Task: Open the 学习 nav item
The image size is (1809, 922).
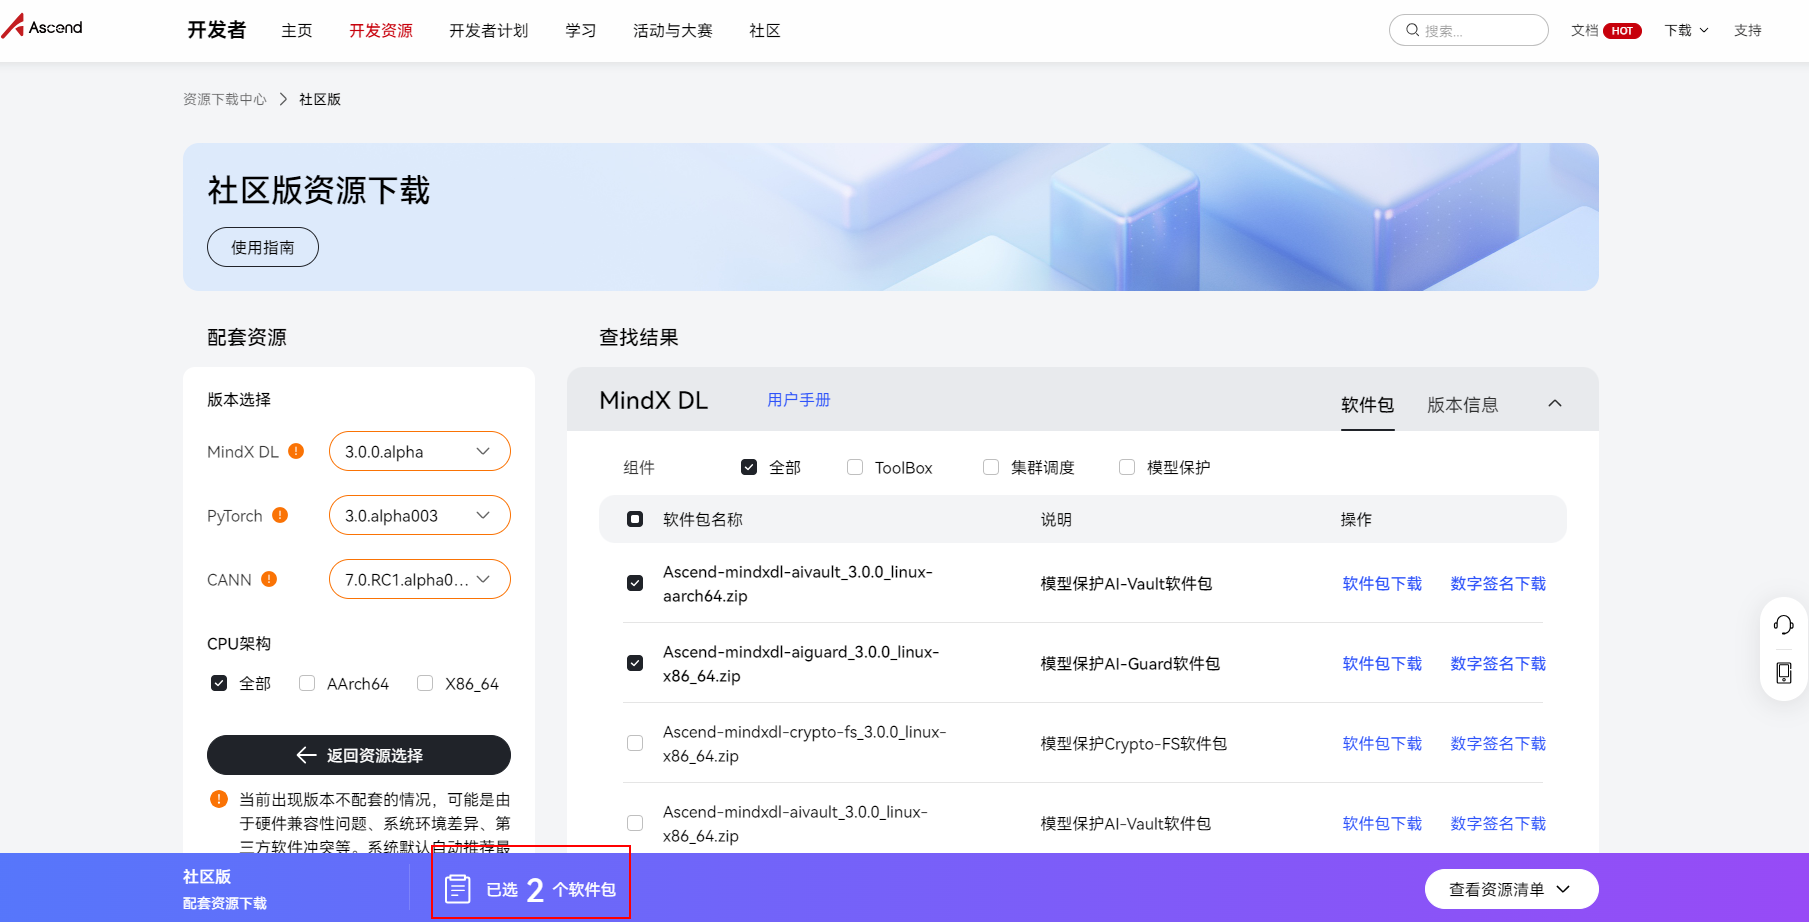Action: (581, 31)
